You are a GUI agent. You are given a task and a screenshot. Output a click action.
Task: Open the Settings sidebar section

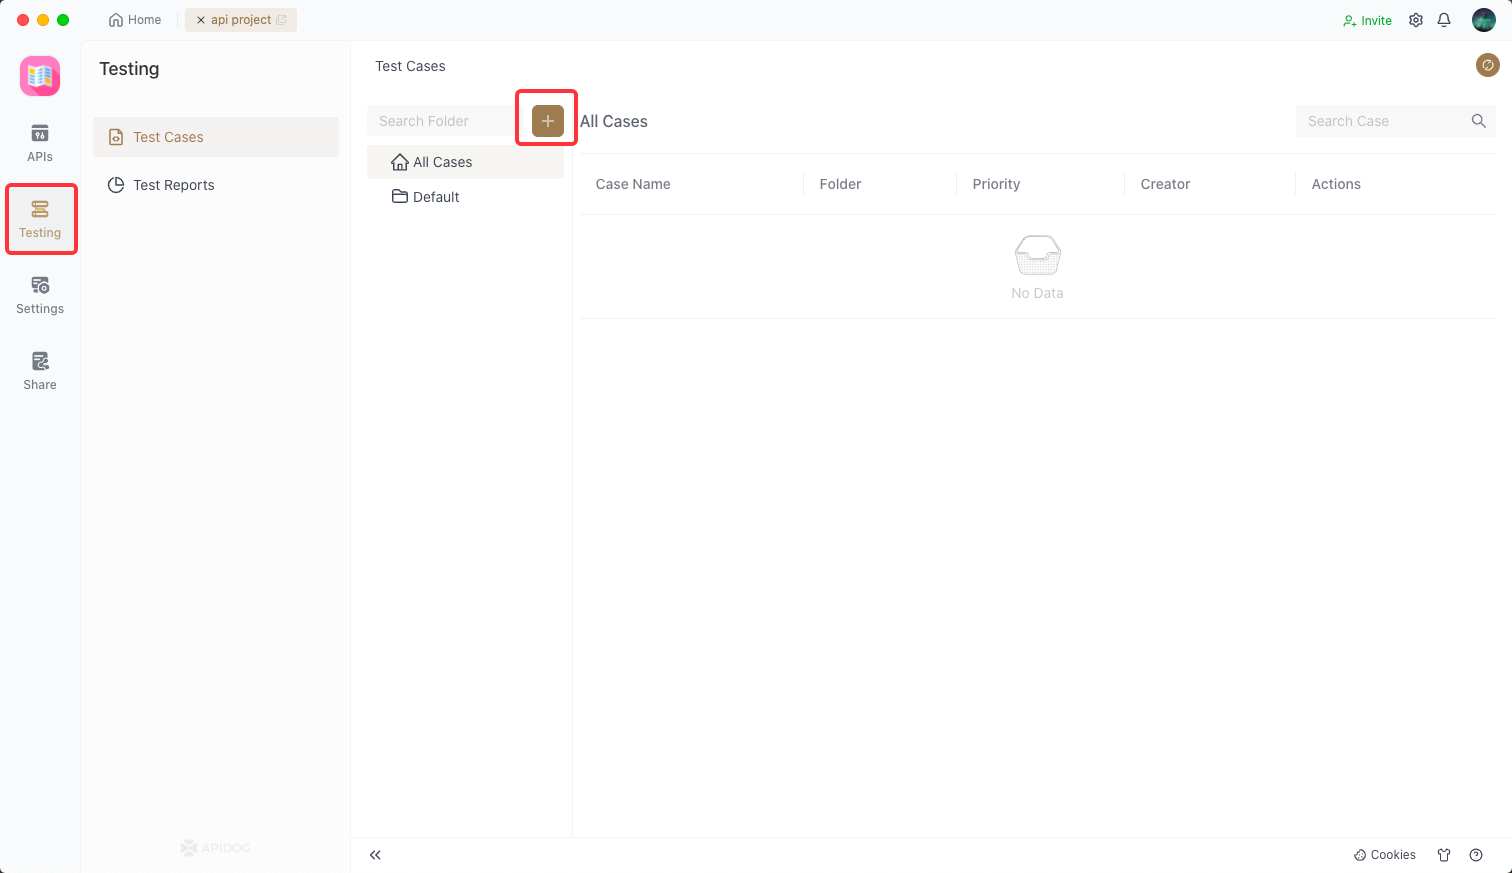tap(40, 295)
